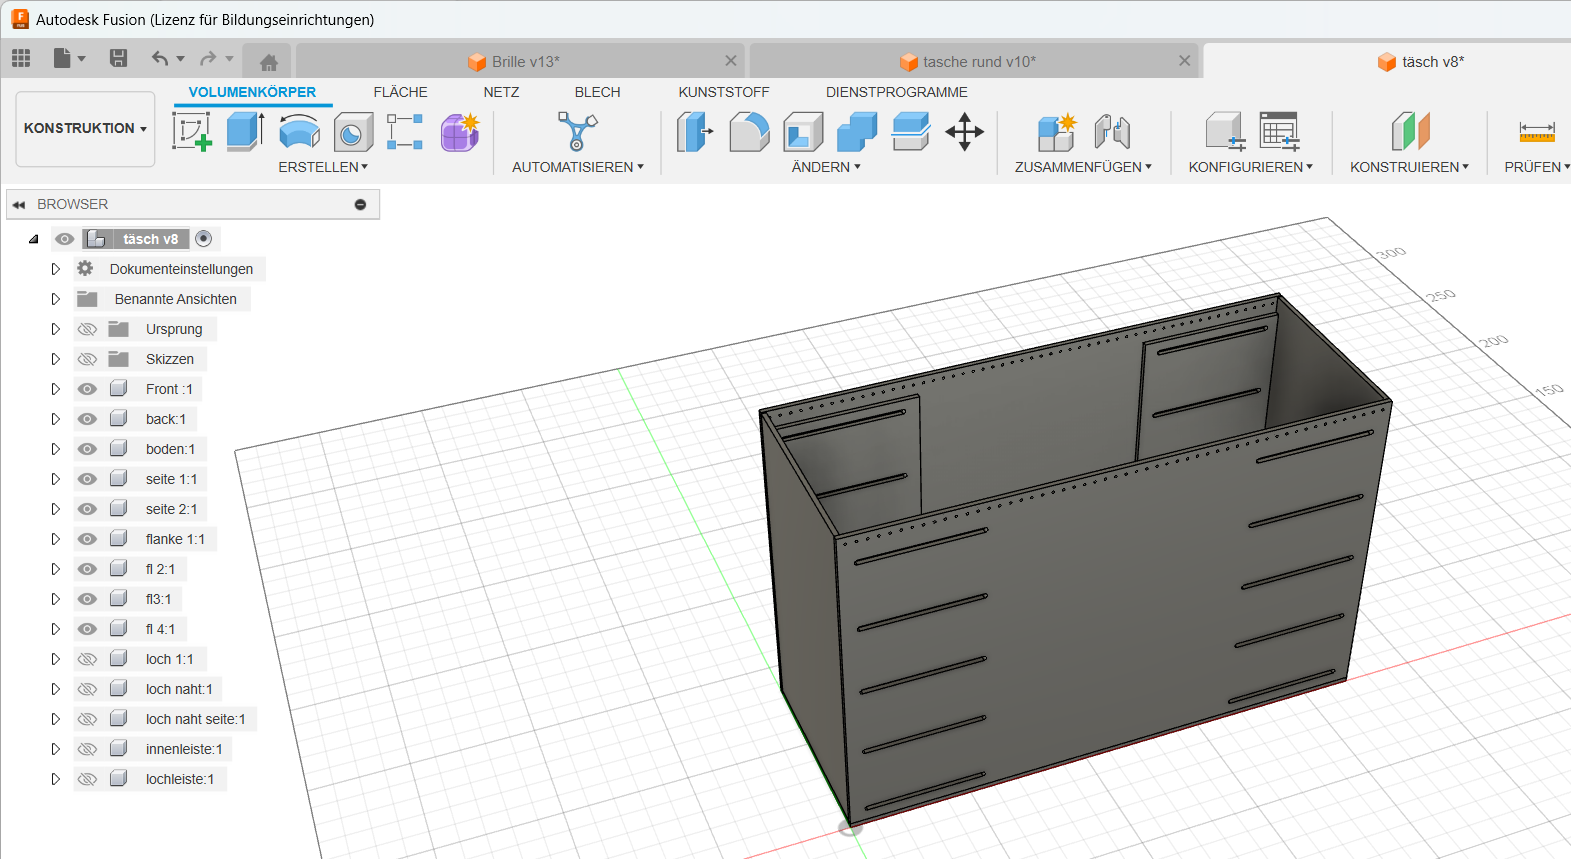
Task: Switch to the BLECH tab
Action: tap(597, 92)
